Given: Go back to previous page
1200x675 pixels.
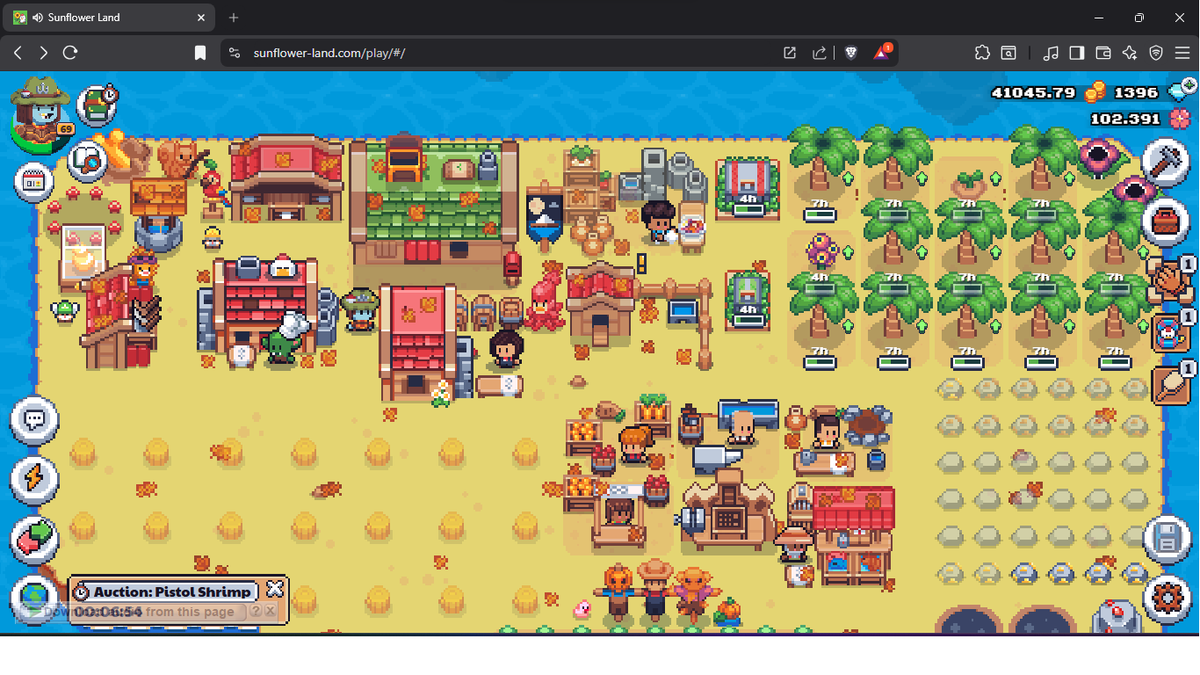Looking at the screenshot, I should click(18, 53).
